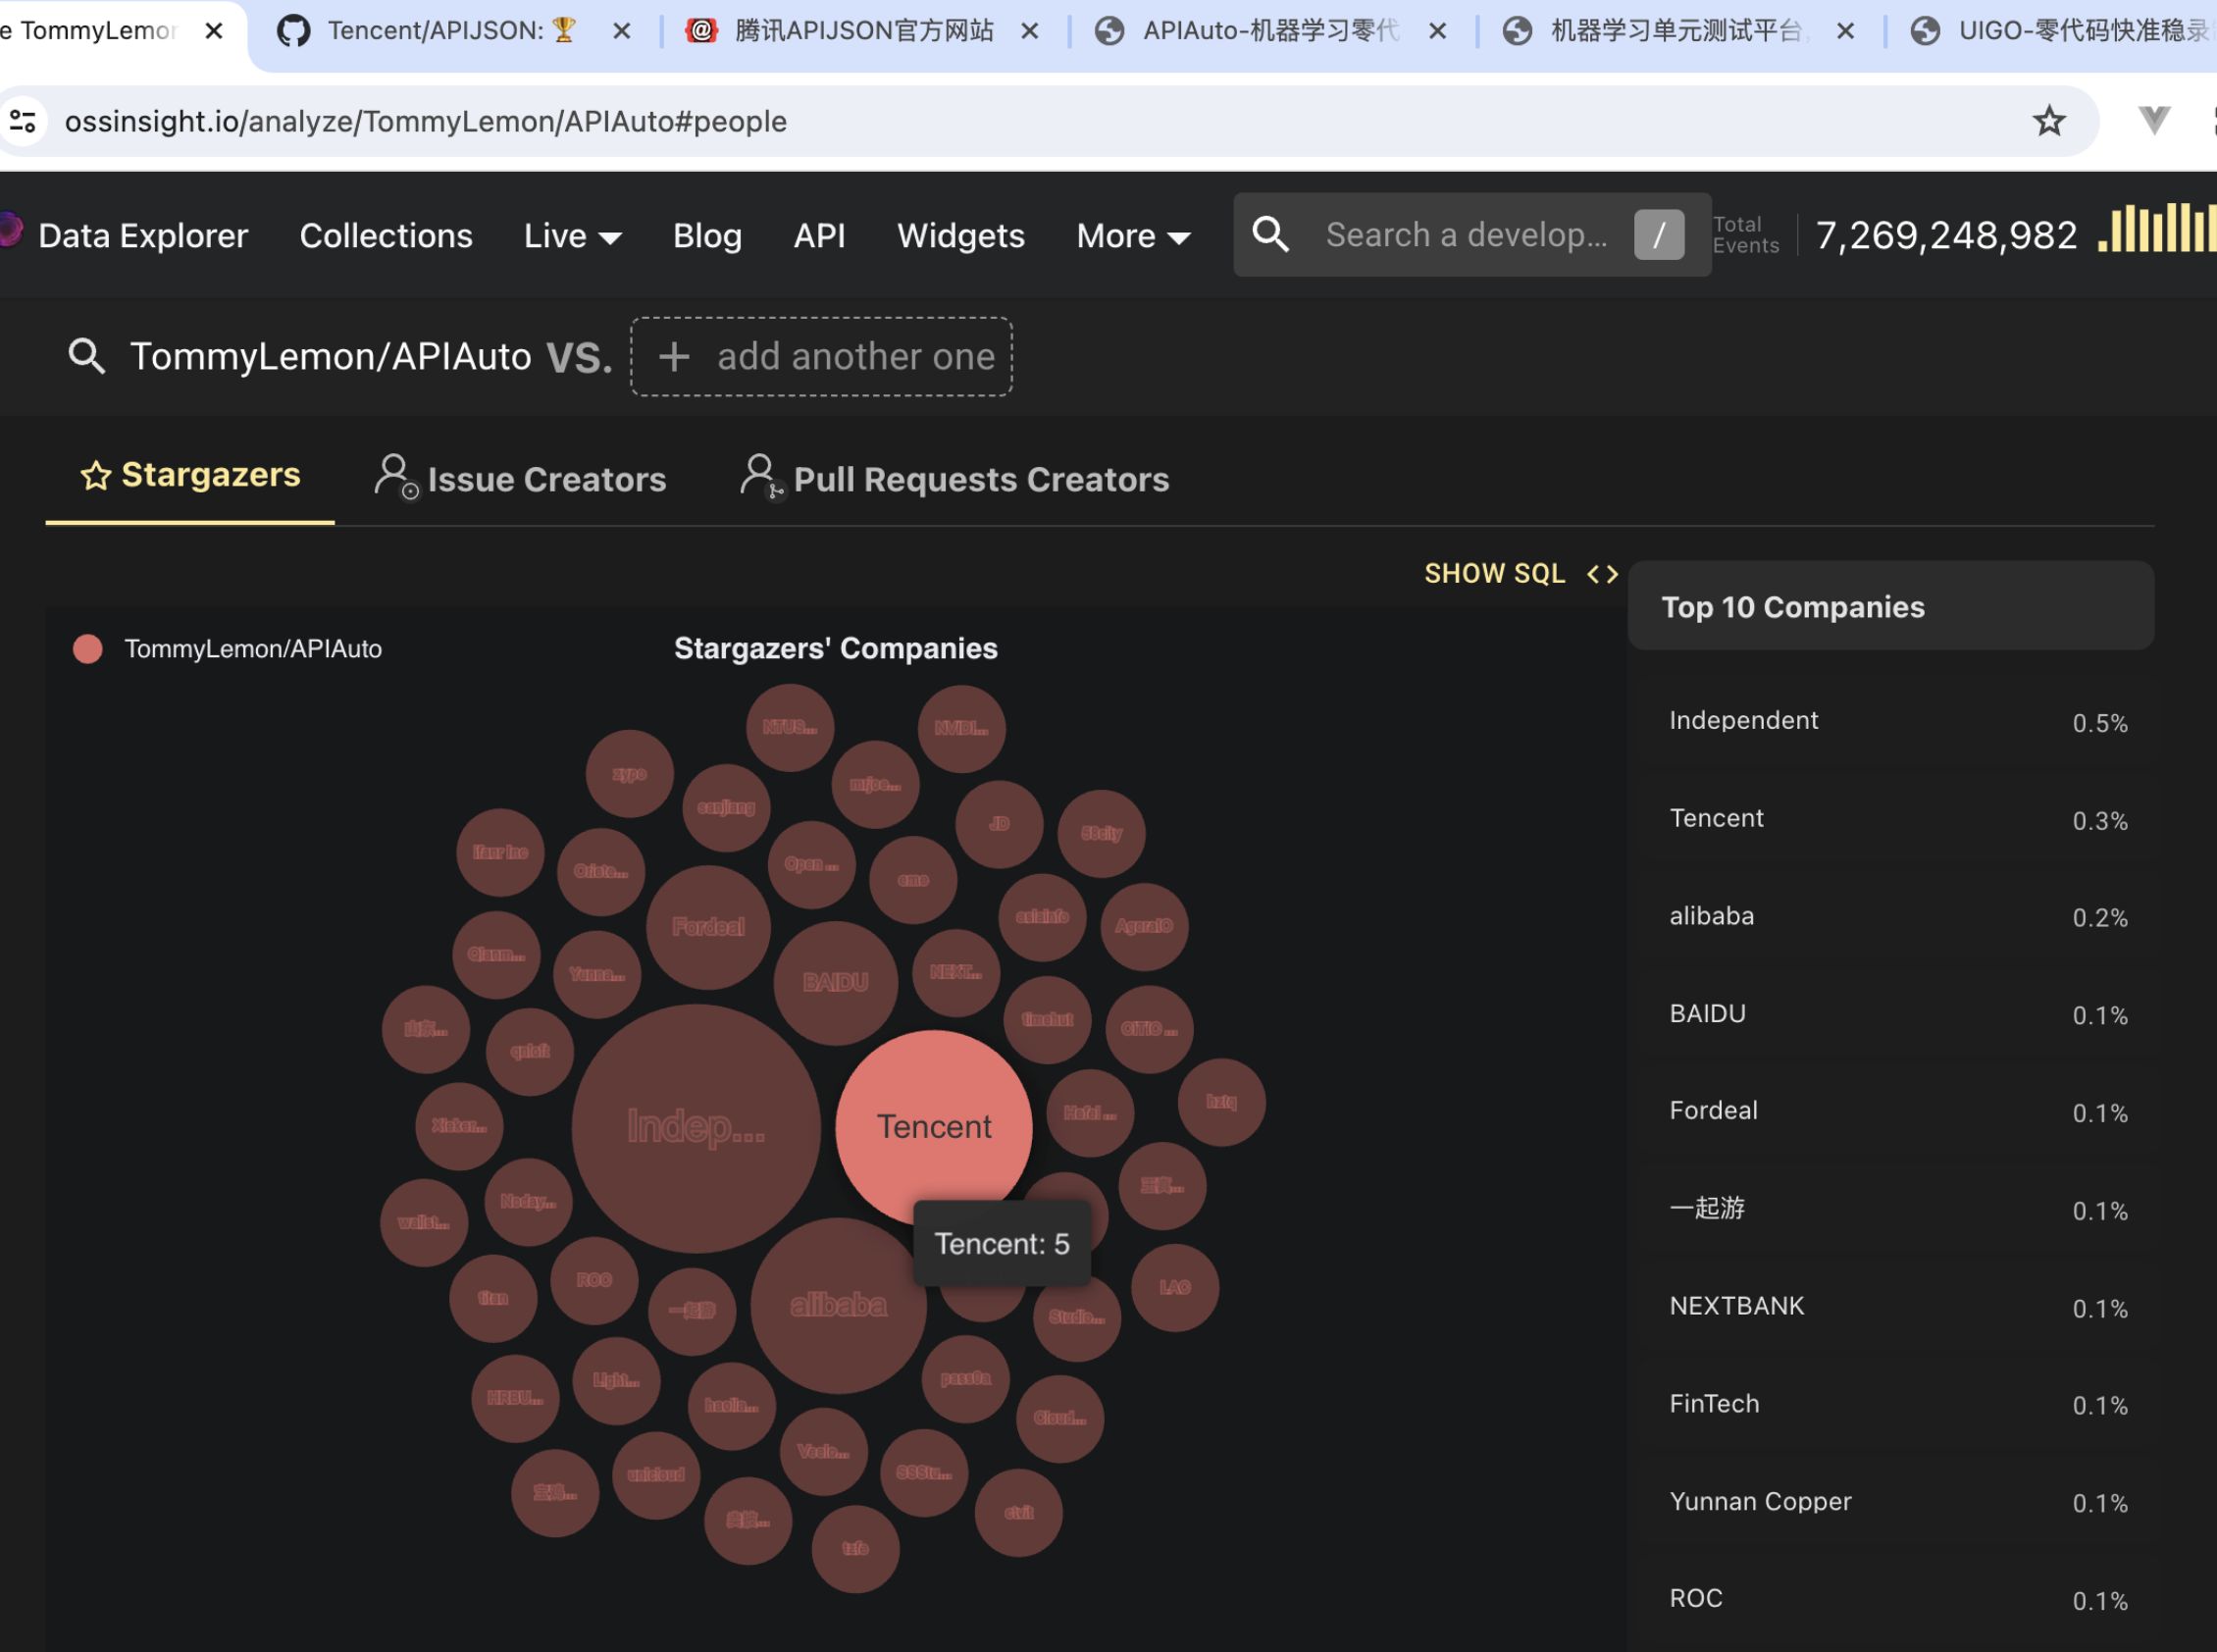Image resolution: width=2217 pixels, height=1652 pixels.
Task: Focus the Search a developer input field
Action: tap(1465, 234)
